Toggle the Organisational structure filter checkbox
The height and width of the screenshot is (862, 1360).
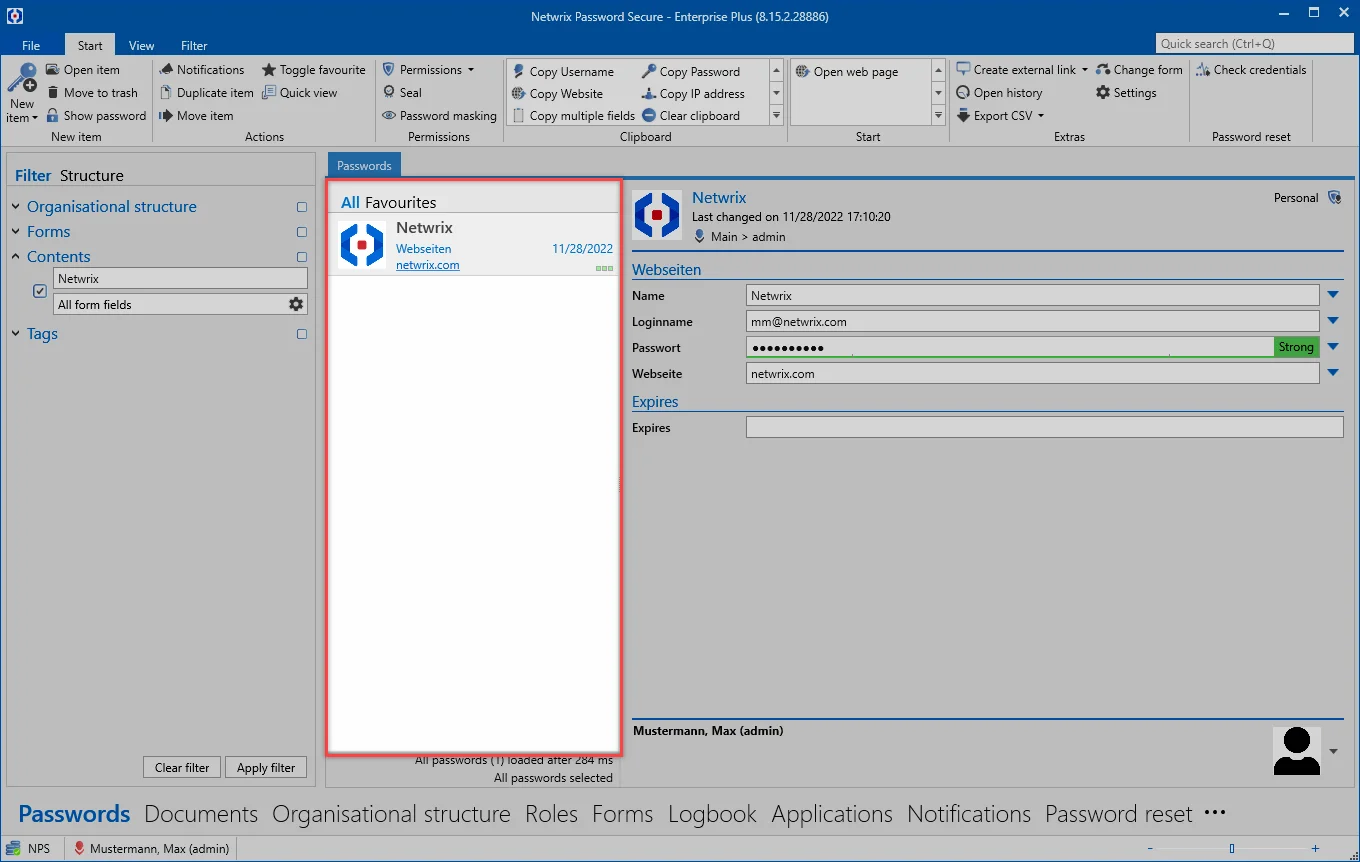302,207
